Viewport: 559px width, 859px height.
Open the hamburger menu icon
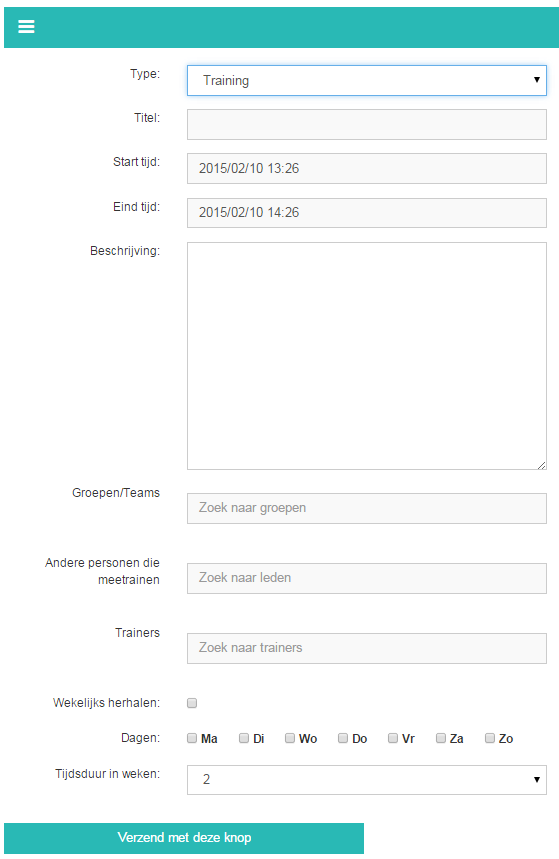26,26
